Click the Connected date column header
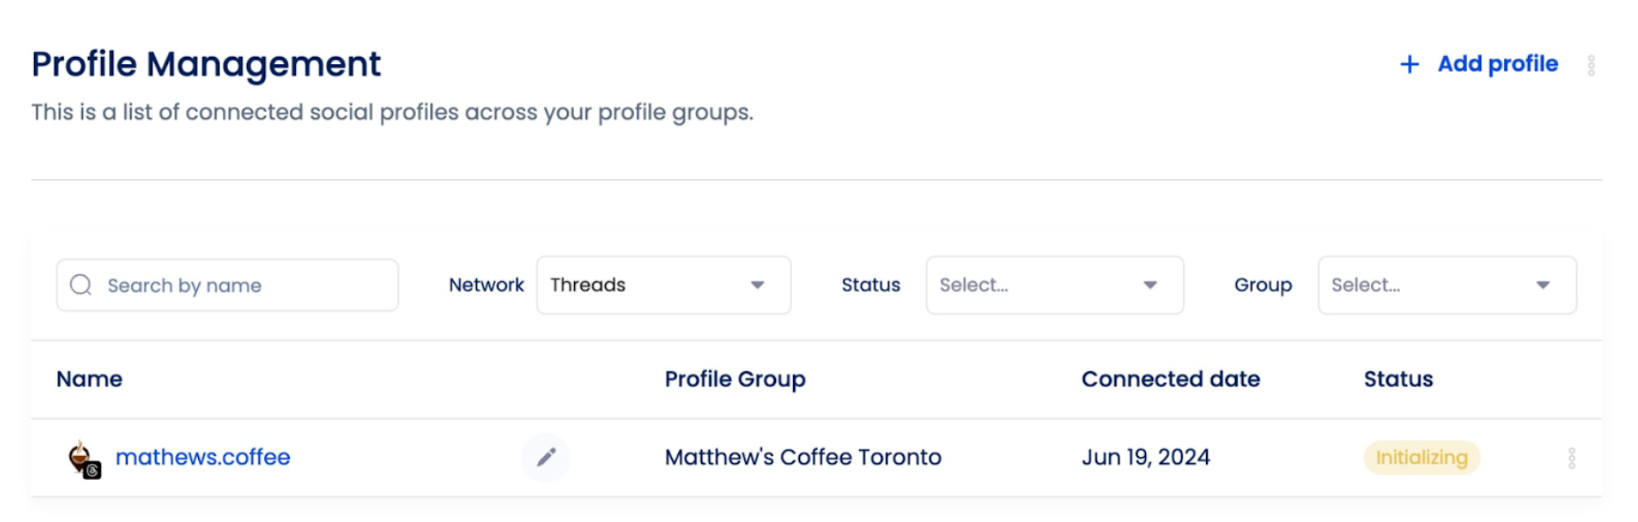The width and height of the screenshot is (1638, 522). (x=1170, y=379)
